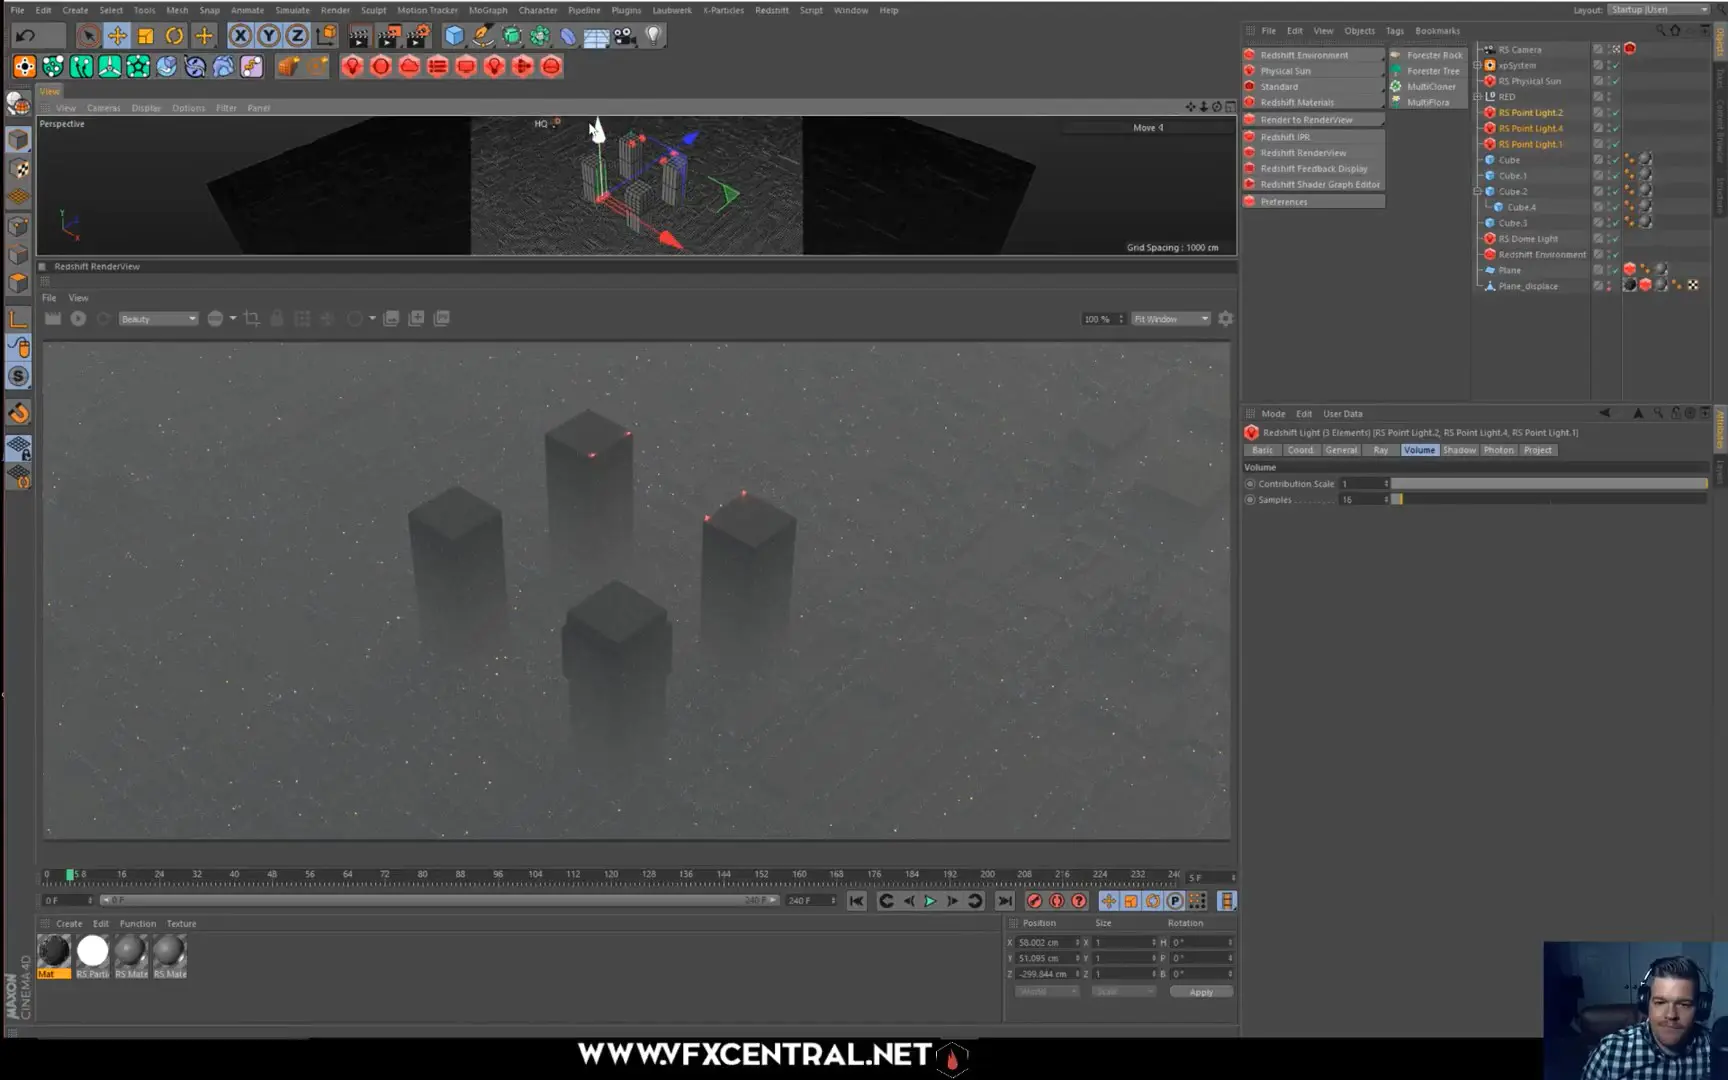
Task: Click the Contribution Scale slider
Action: point(1549,484)
